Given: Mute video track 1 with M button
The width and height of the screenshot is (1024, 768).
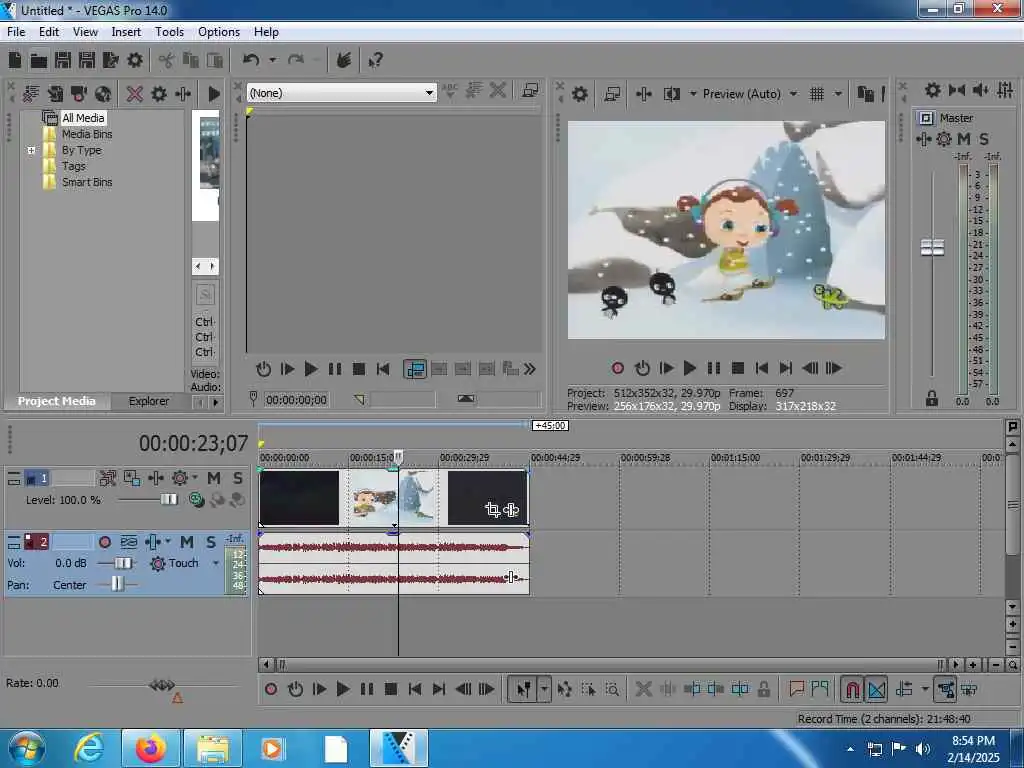Looking at the screenshot, I should 214,478.
